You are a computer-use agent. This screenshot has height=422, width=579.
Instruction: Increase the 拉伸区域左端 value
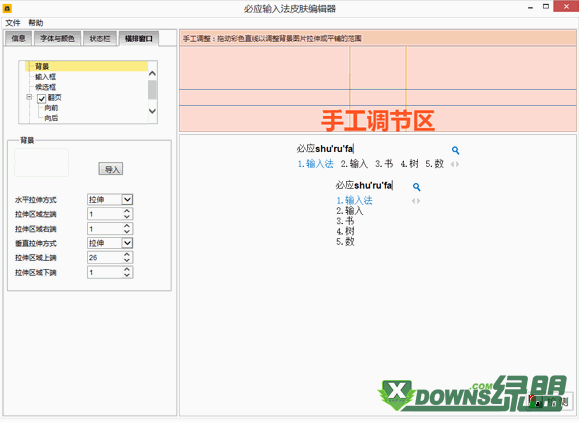pos(127,211)
